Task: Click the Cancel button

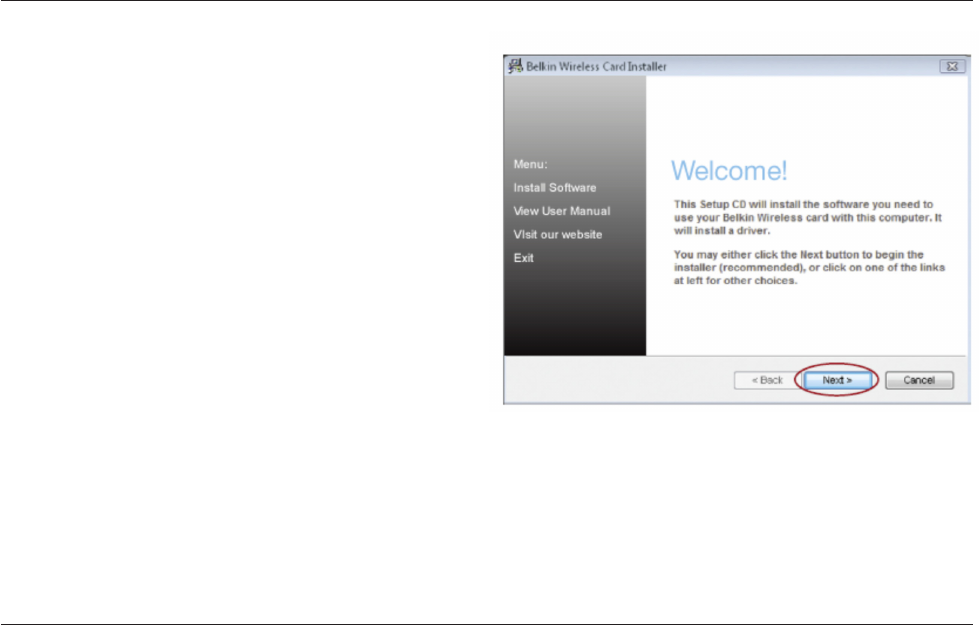Action: click(919, 380)
